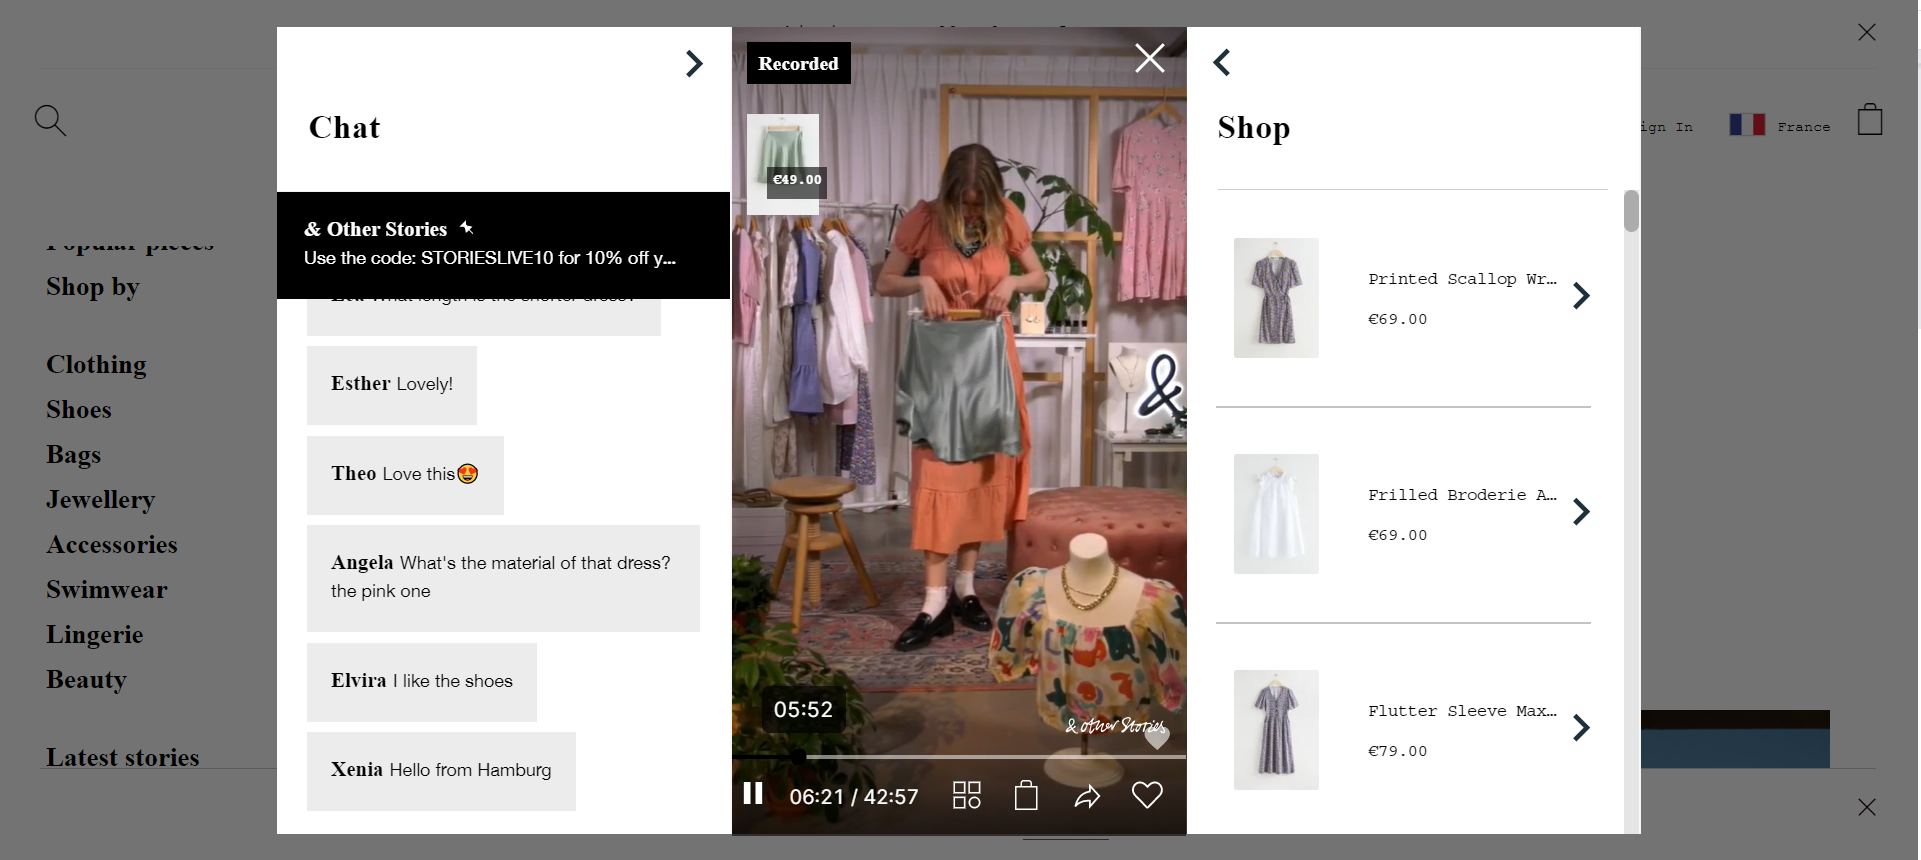Viewport: 1921px width, 860px height.
Task: Expand Printed Scallop Wrap dress details
Action: (1581, 296)
